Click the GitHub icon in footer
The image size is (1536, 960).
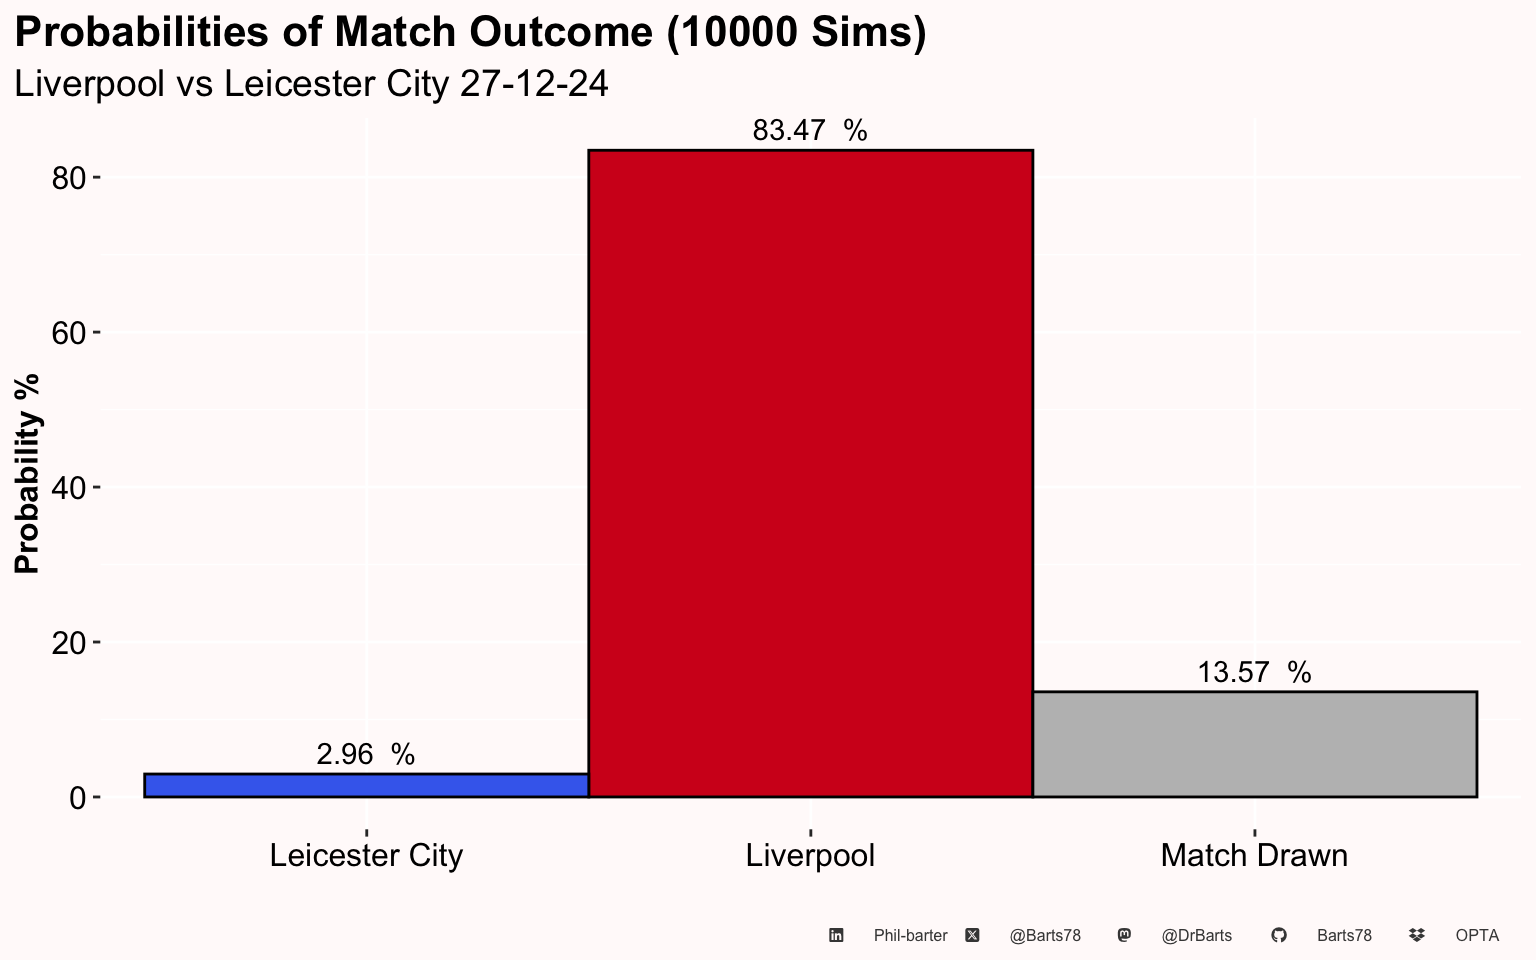coord(1278,935)
